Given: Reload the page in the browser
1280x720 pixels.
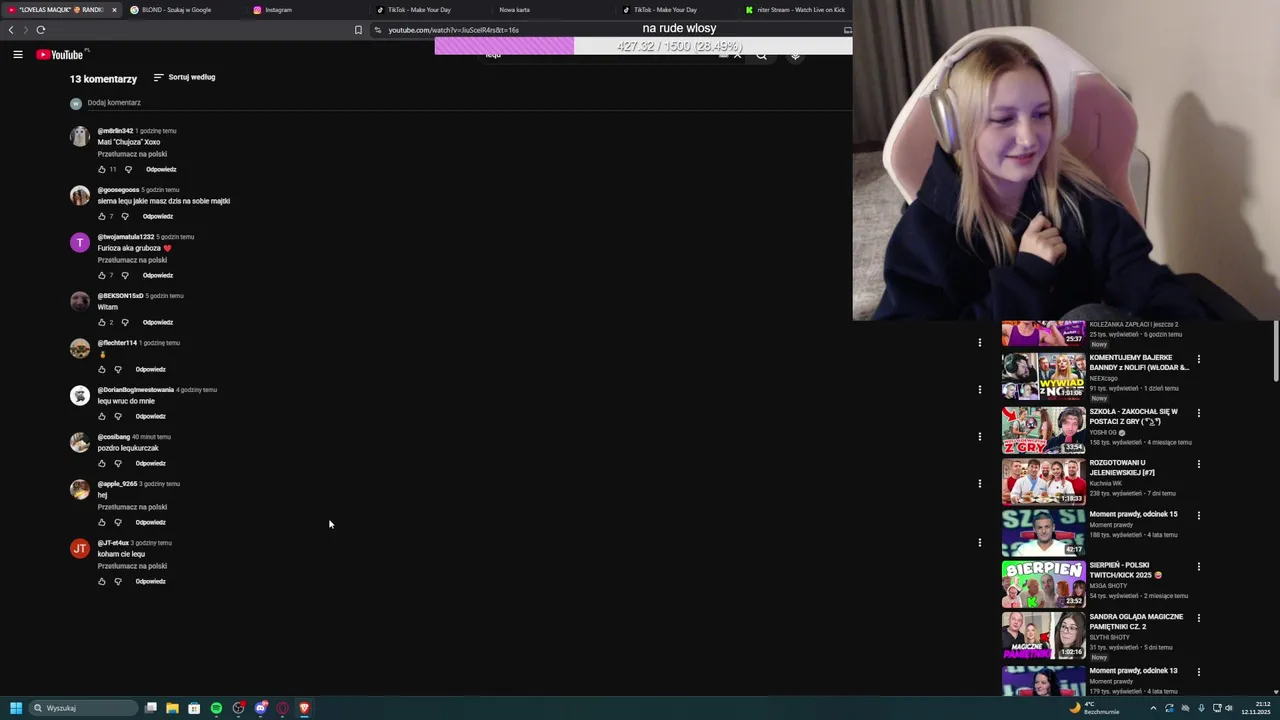Looking at the screenshot, I should (x=41, y=30).
